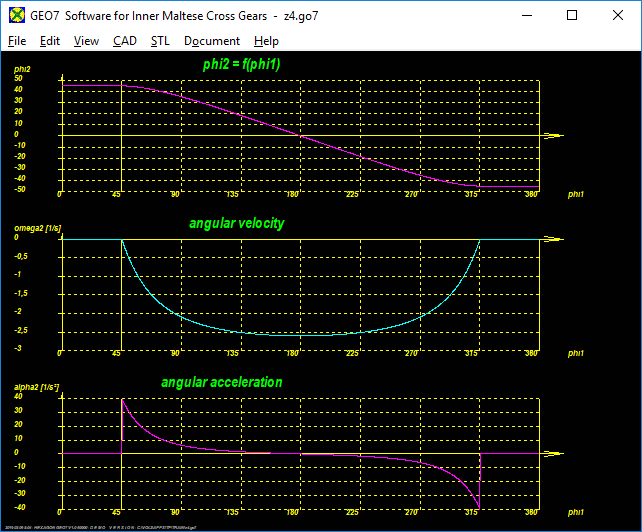
Task: Click the 'angular velocity' graph title
Action: (237, 223)
